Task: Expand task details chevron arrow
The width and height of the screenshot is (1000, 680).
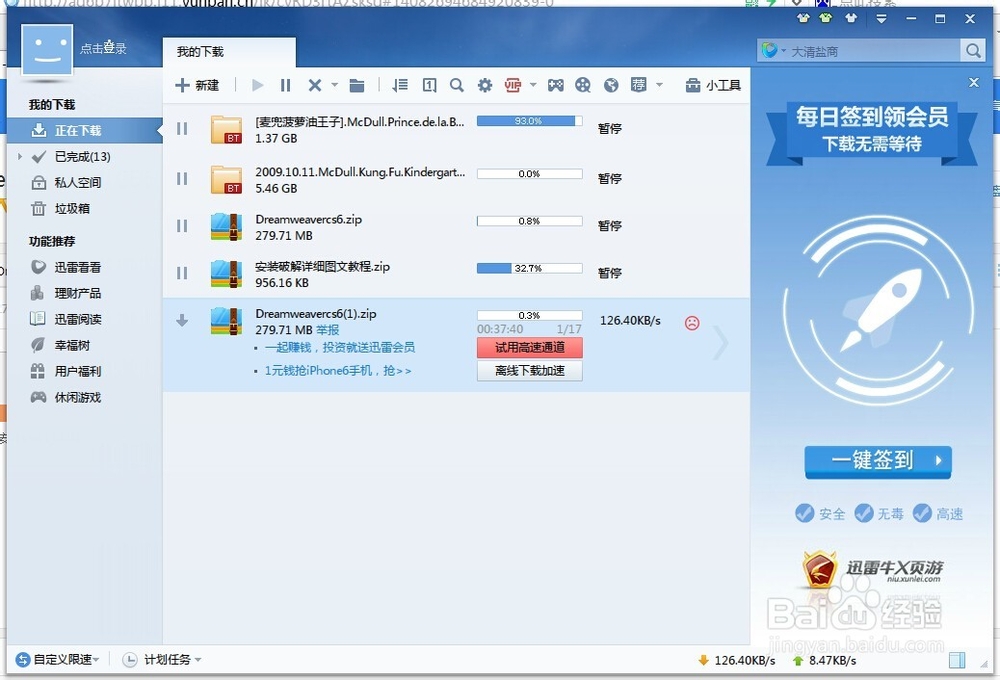Action: point(721,343)
